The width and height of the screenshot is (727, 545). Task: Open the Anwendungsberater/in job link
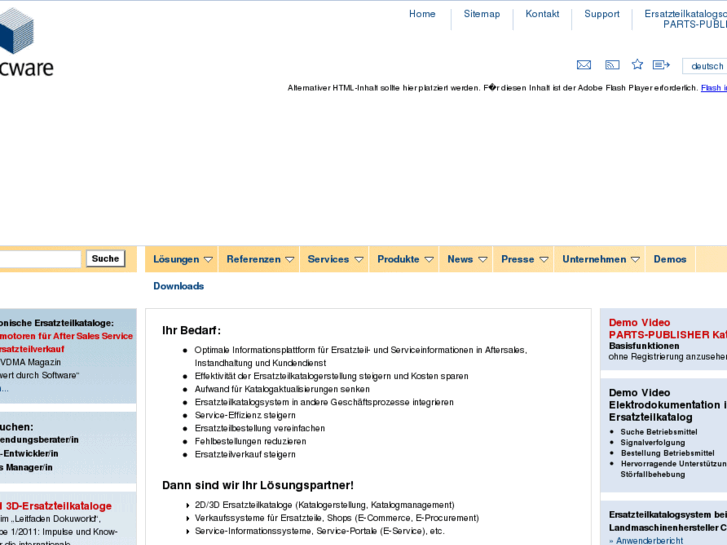[x=39, y=440]
